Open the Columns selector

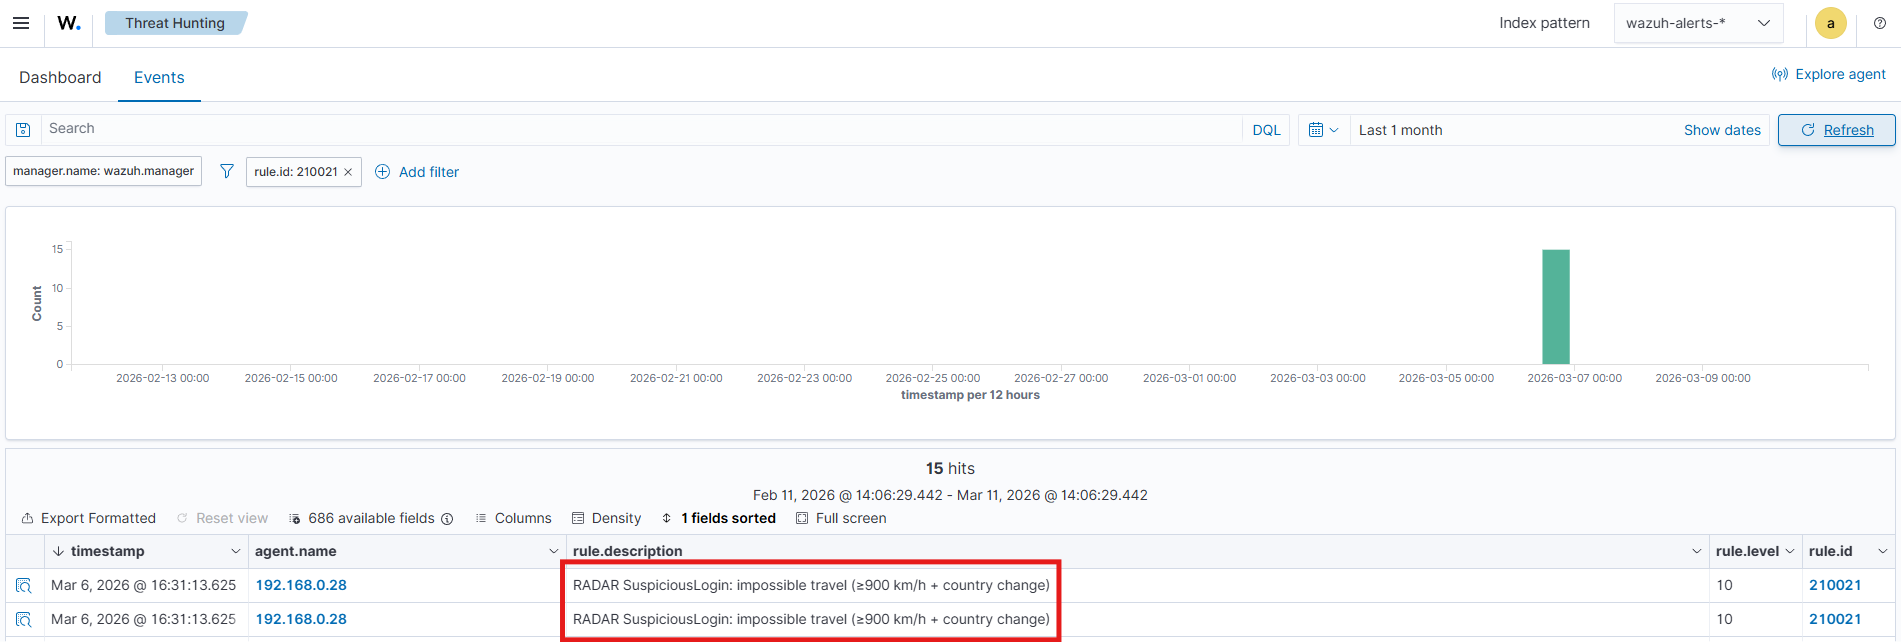513,518
